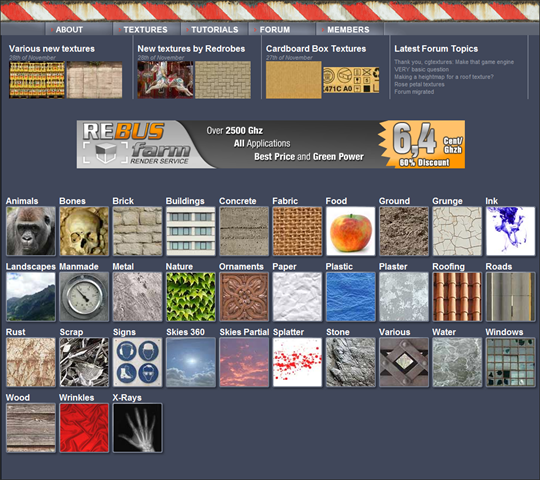Open the Windows broken glass category

(x=510, y=362)
